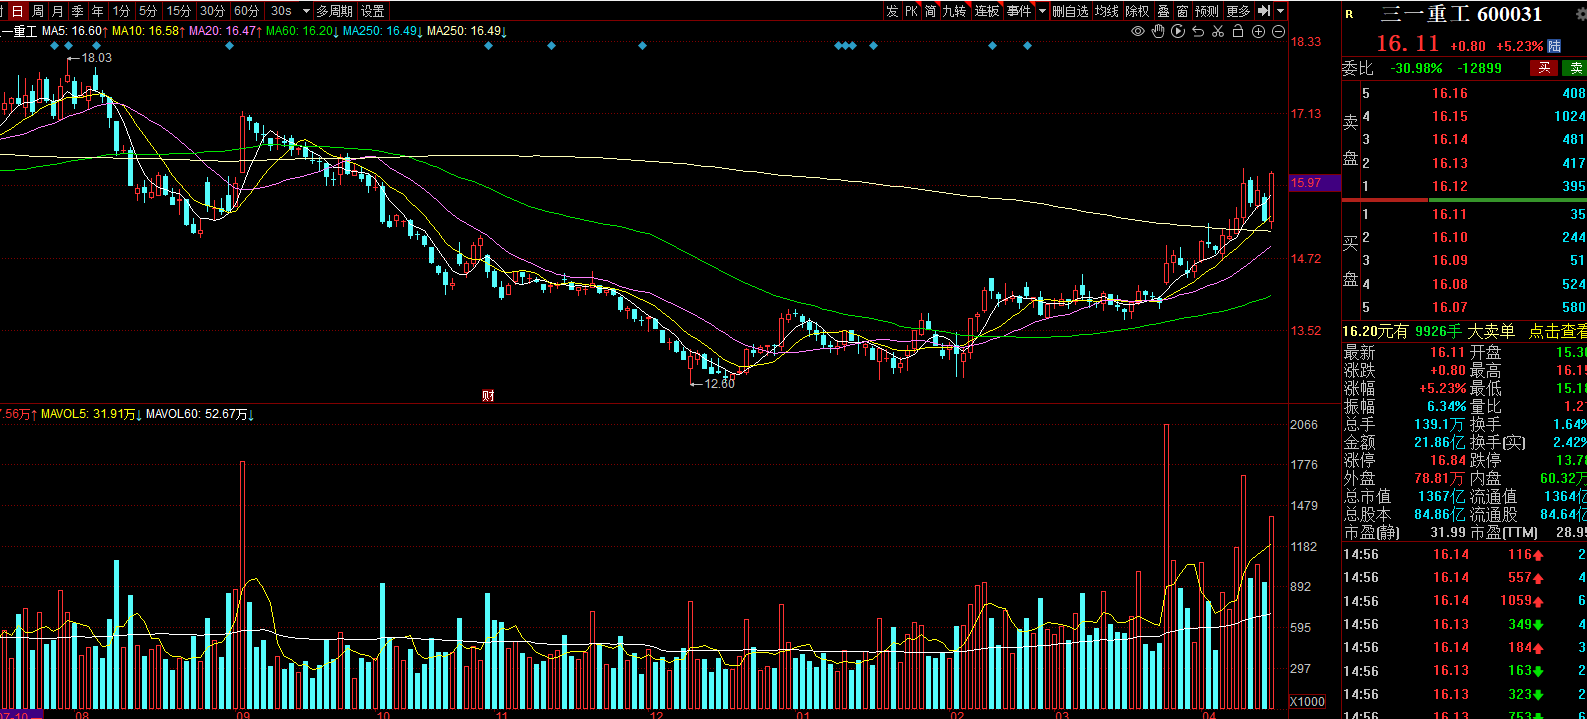Switch to 季 quarterly period tab
1587x719 pixels.
click(x=77, y=11)
